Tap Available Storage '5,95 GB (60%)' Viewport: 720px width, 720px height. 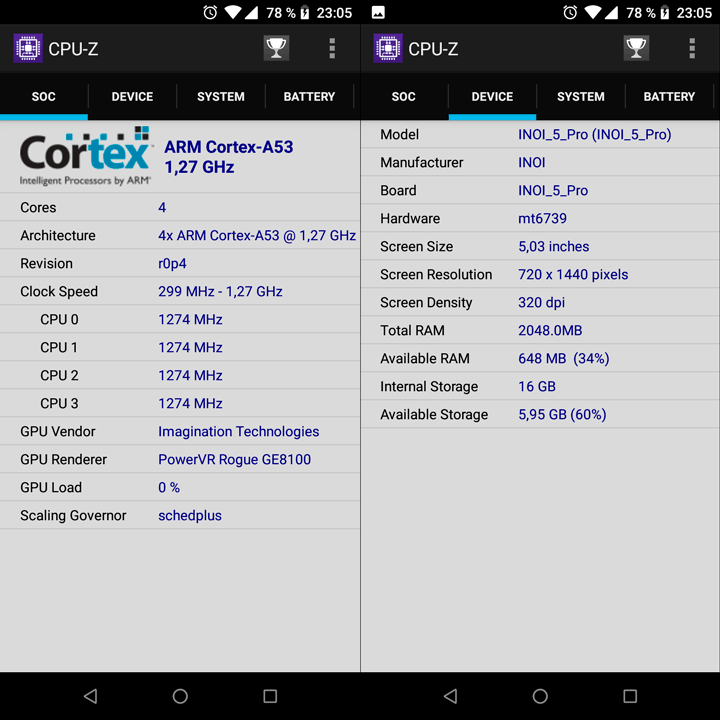562,415
